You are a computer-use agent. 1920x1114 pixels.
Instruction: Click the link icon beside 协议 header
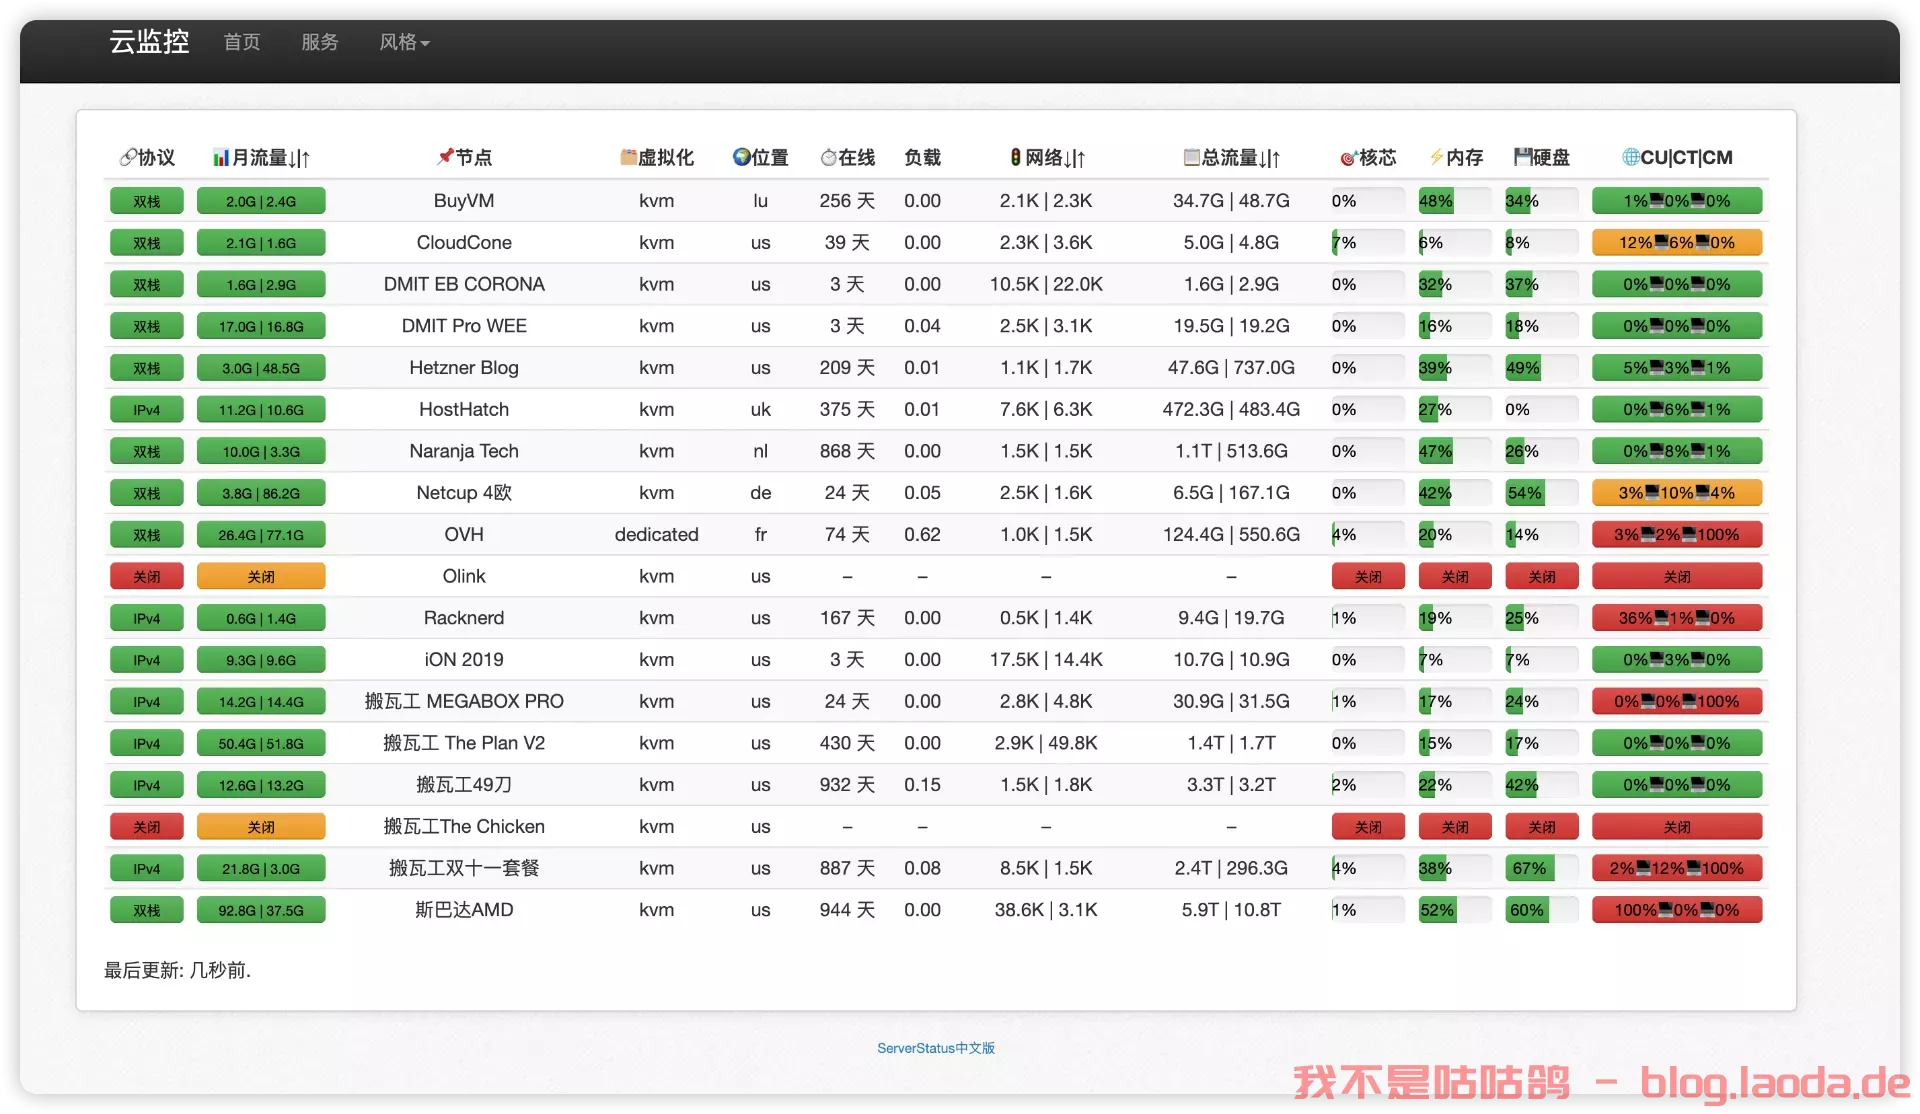(127, 157)
